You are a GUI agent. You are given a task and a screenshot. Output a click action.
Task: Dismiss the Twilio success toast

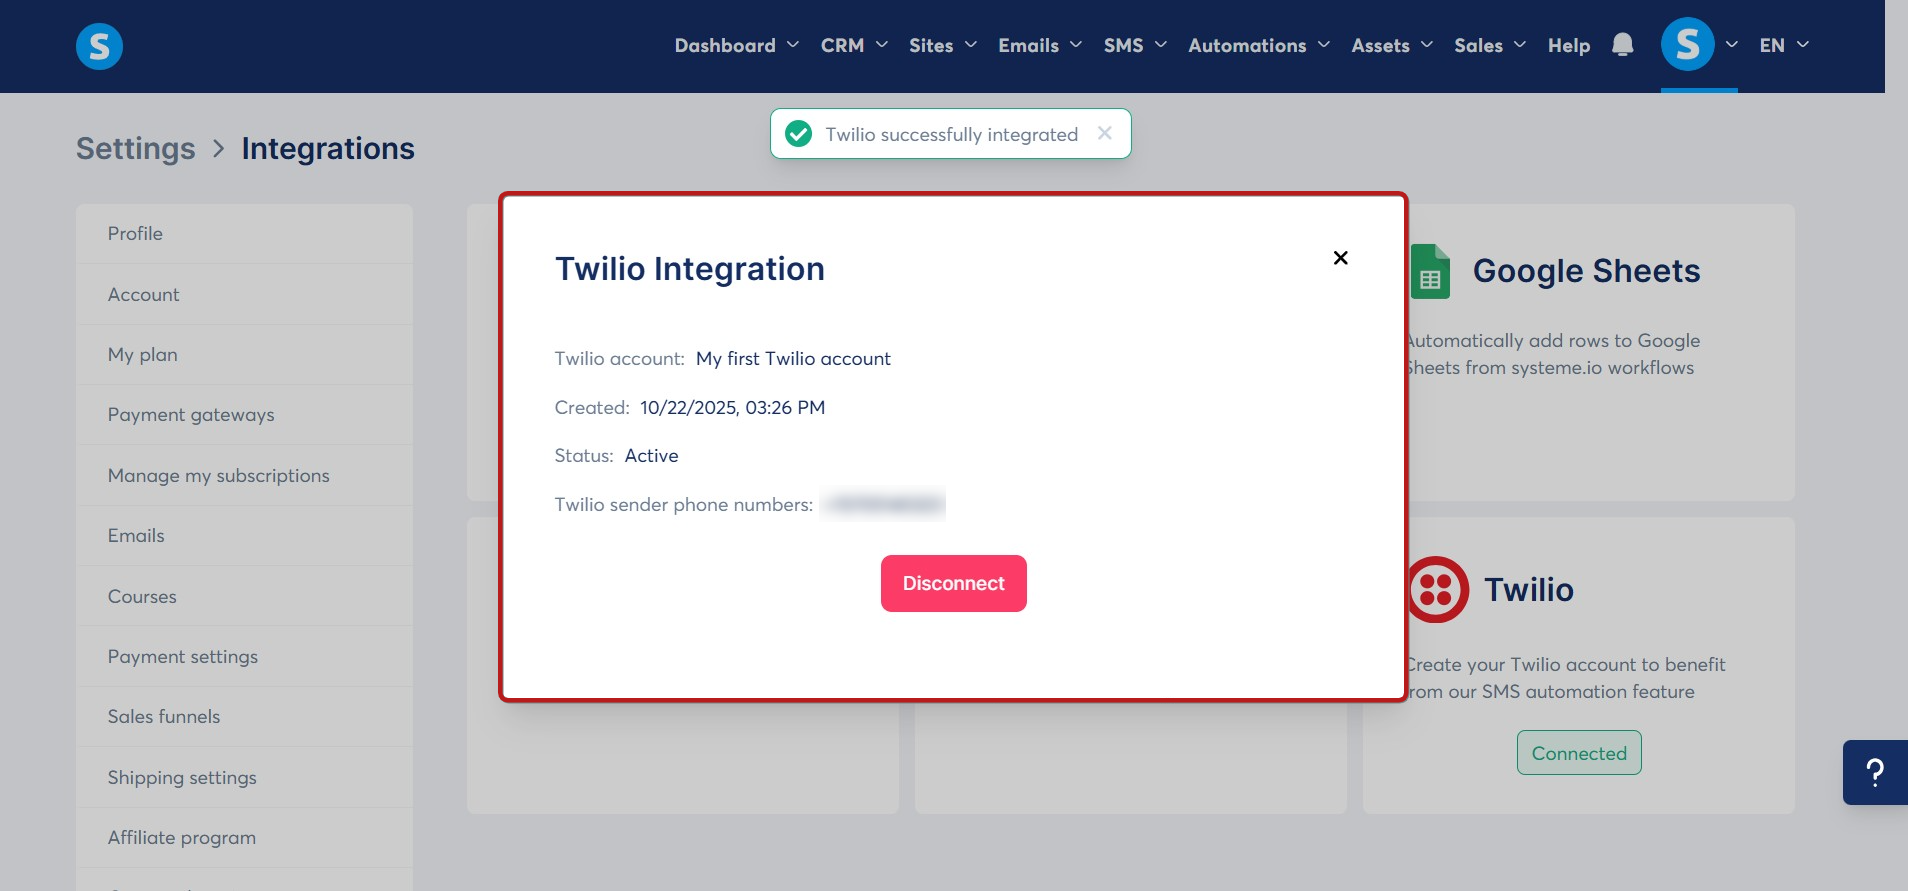pyautogui.click(x=1104, y=133)
